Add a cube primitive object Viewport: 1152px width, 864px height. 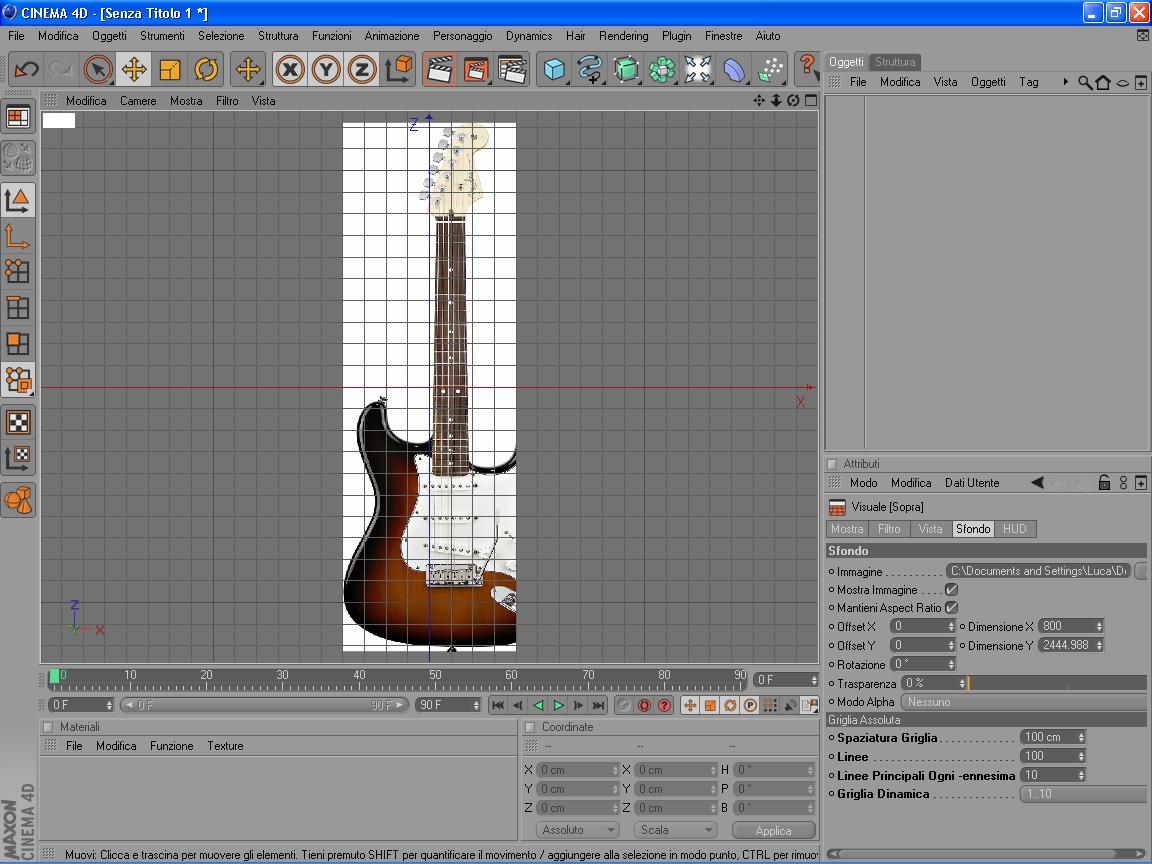(x=554, y=70)
